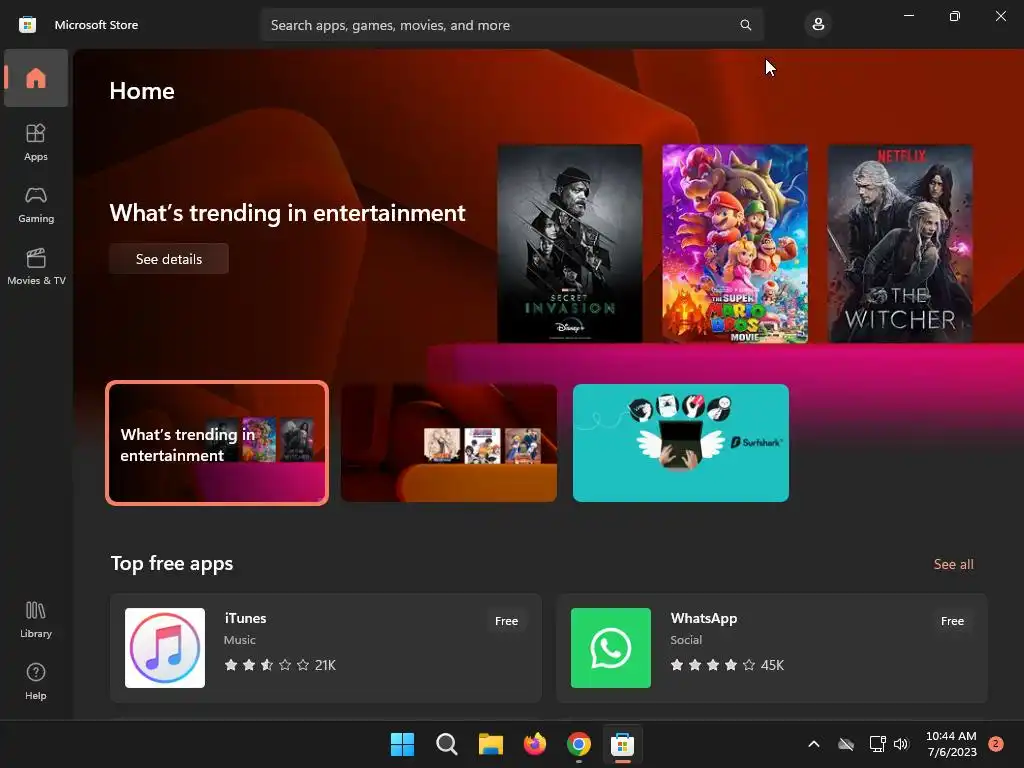The image size is (1024, 768).
Task: Click Microsoft Store icon on taskbar
Action: pyautogui.click(x=622, y=744)
